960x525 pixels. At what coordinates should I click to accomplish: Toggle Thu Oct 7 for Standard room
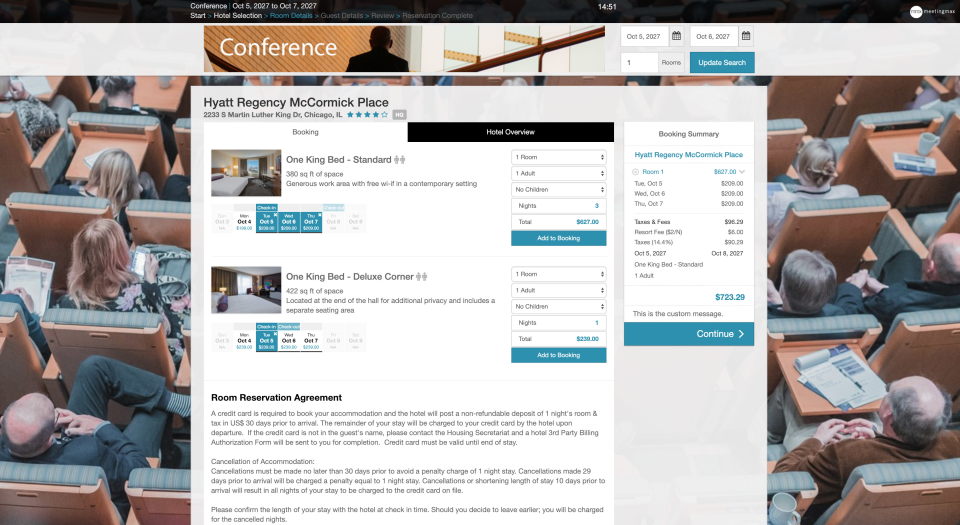tap(311, 222)
